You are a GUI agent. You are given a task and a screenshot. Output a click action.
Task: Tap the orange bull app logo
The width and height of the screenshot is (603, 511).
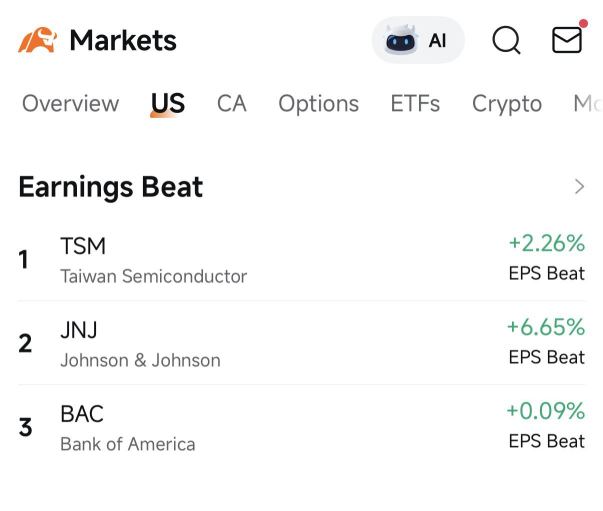tap(37, 40)
